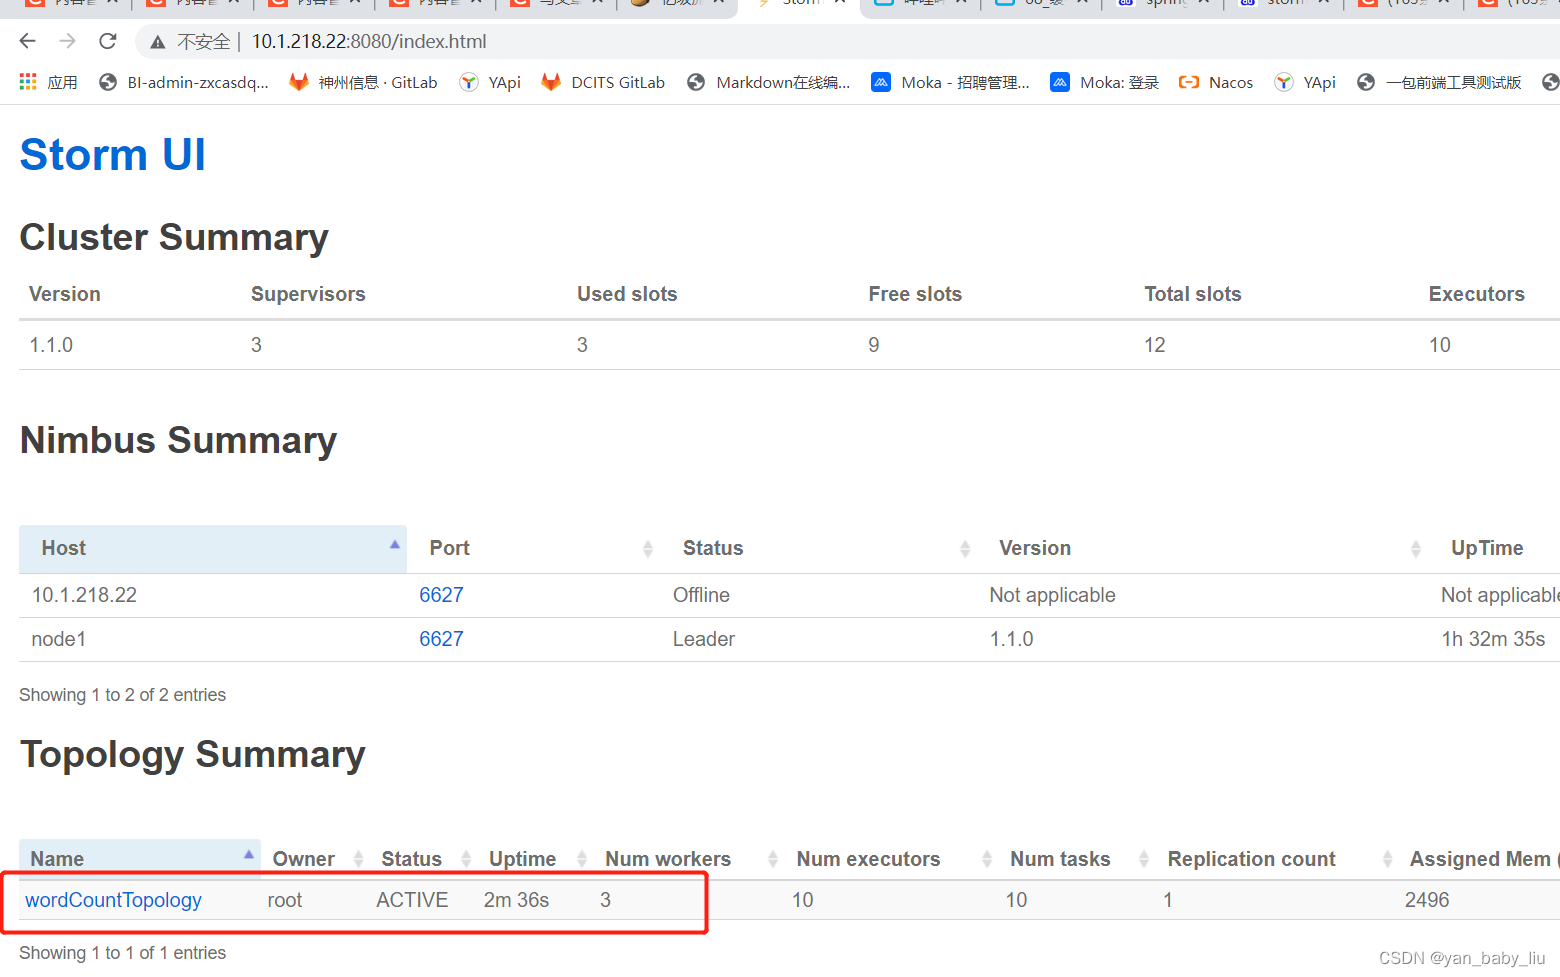Open the Moka - 招聘管理 bookmark
Viewport: 1560px width, 977px height.
(950, 82)
